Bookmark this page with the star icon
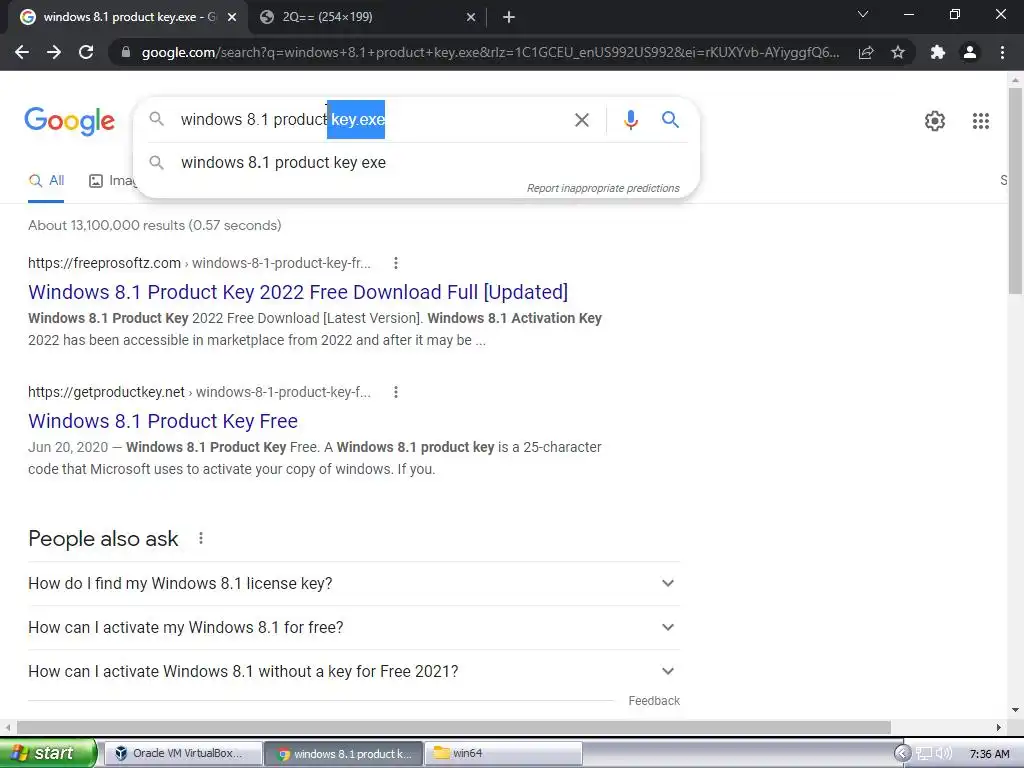 898,52
